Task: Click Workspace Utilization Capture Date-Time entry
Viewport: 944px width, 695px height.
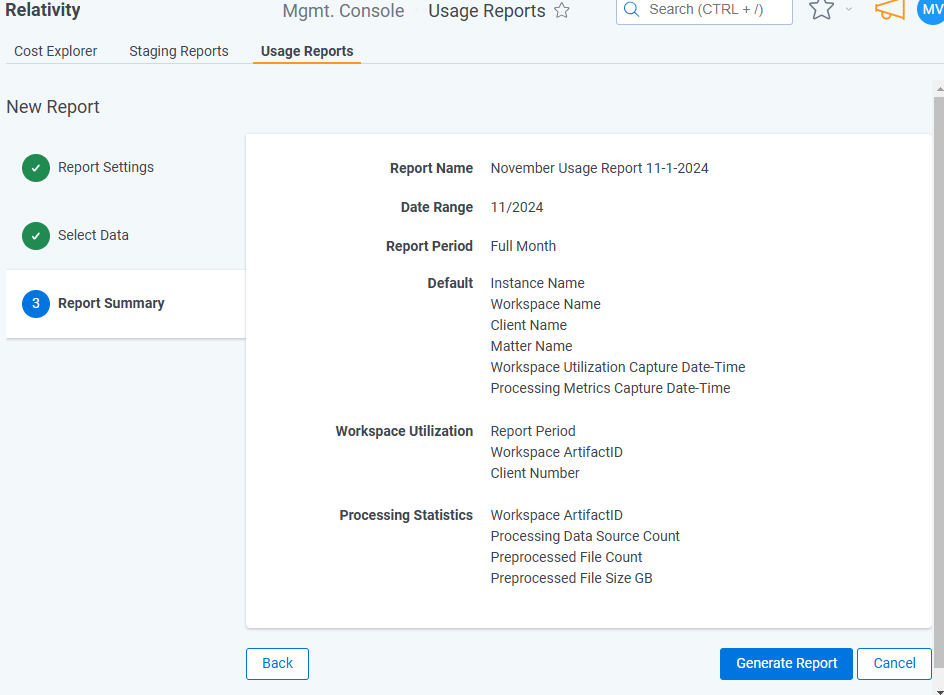Action: point(618,367)
